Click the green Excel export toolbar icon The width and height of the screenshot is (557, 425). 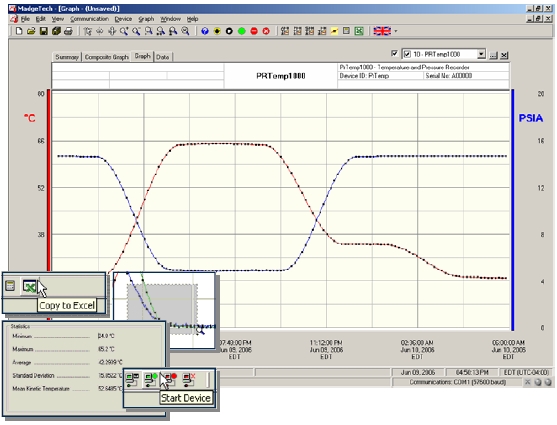coord(359,31)
